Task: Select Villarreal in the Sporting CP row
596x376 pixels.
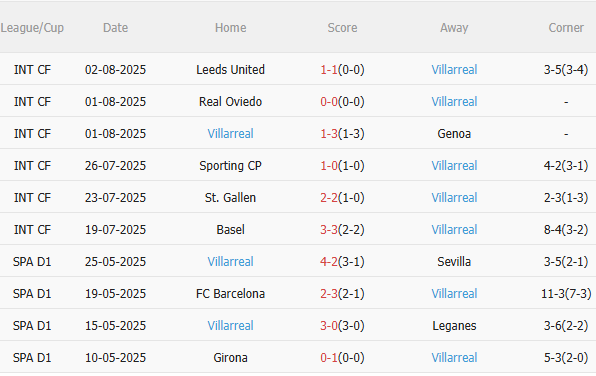Action: (x=454, y=165)
